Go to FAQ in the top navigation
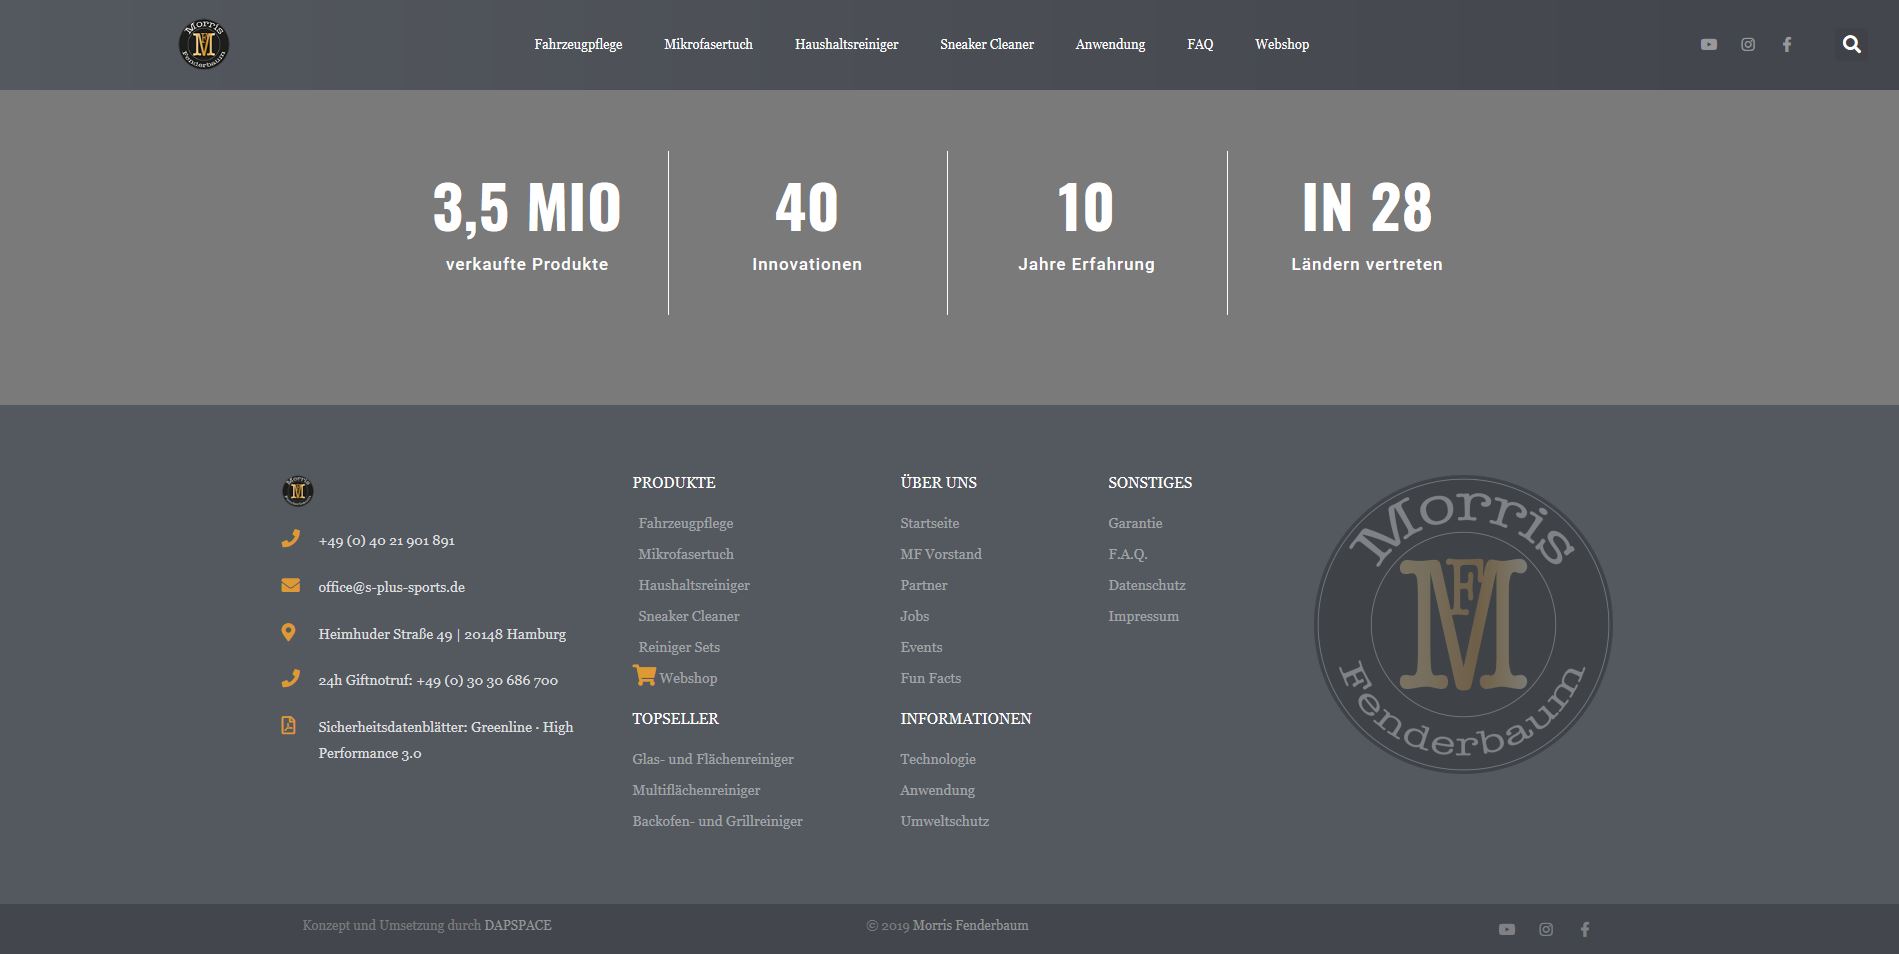The height and width of the screenshot is (954, 1899). 1200,44
